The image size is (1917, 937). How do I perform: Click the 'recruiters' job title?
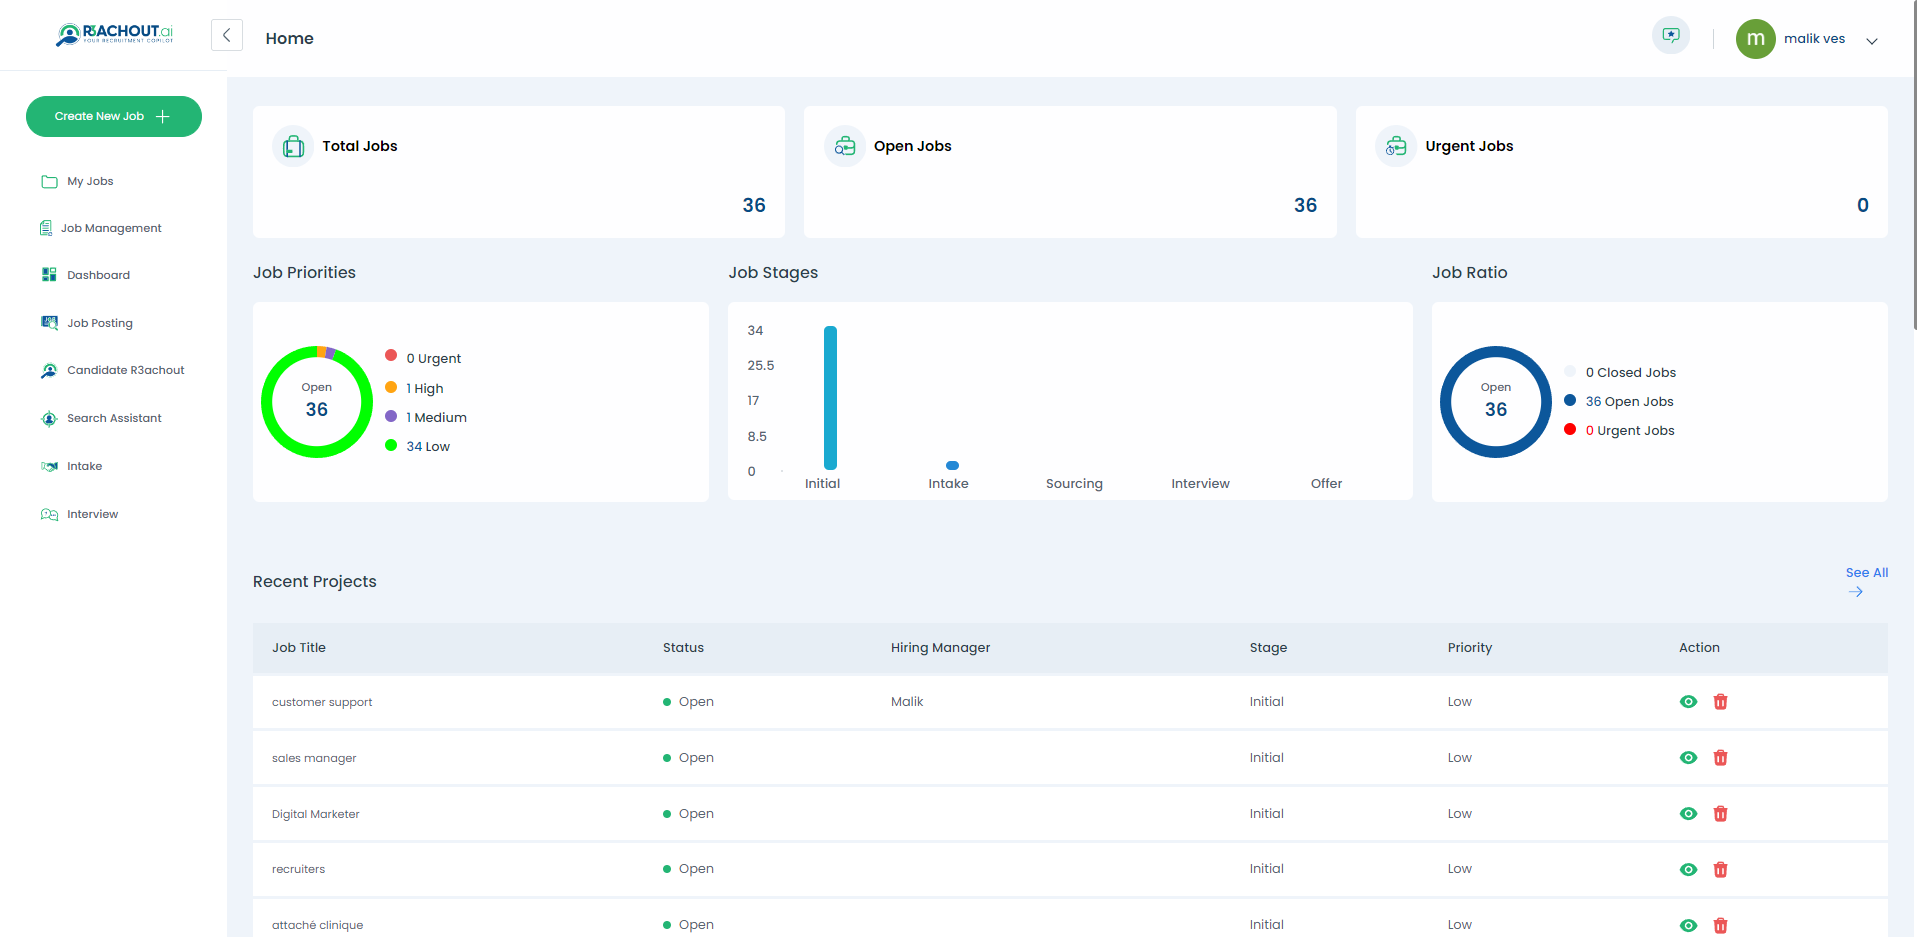click(298, 869)
